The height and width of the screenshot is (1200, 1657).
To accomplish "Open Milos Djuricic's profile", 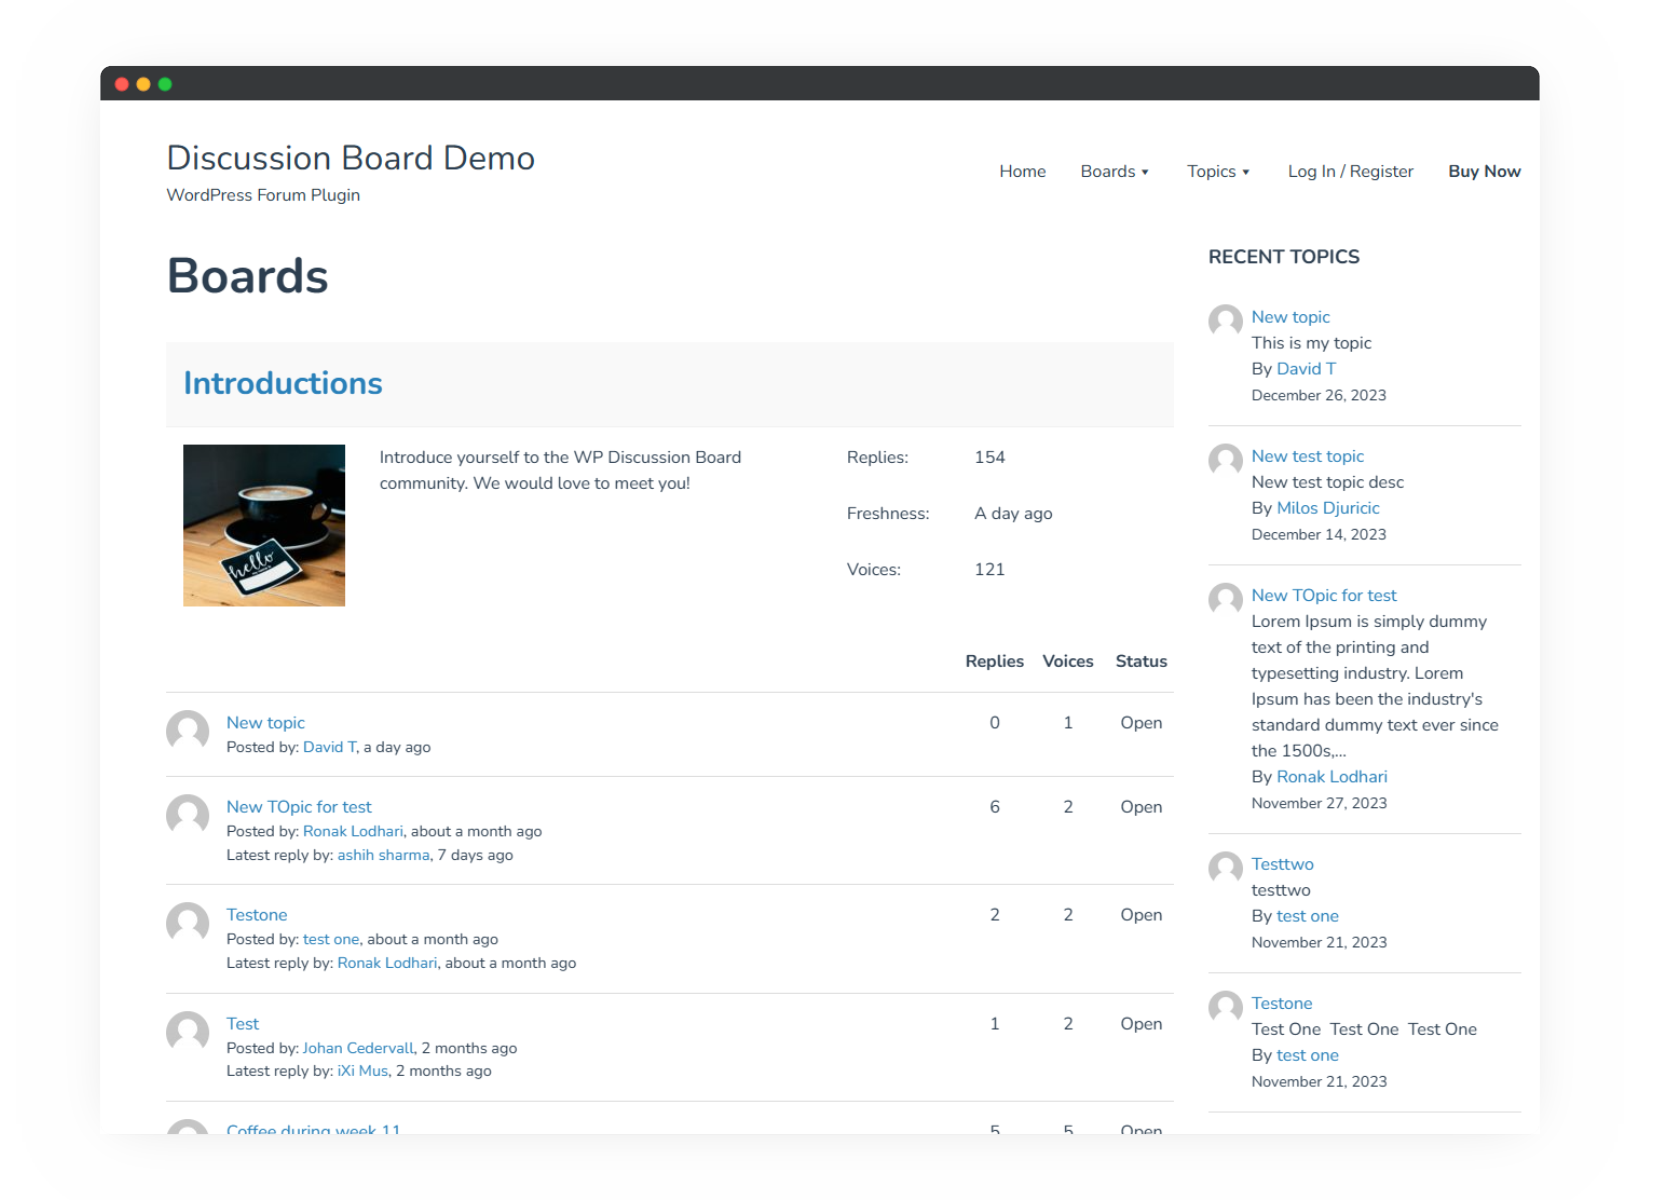I will coord(1328,508).
